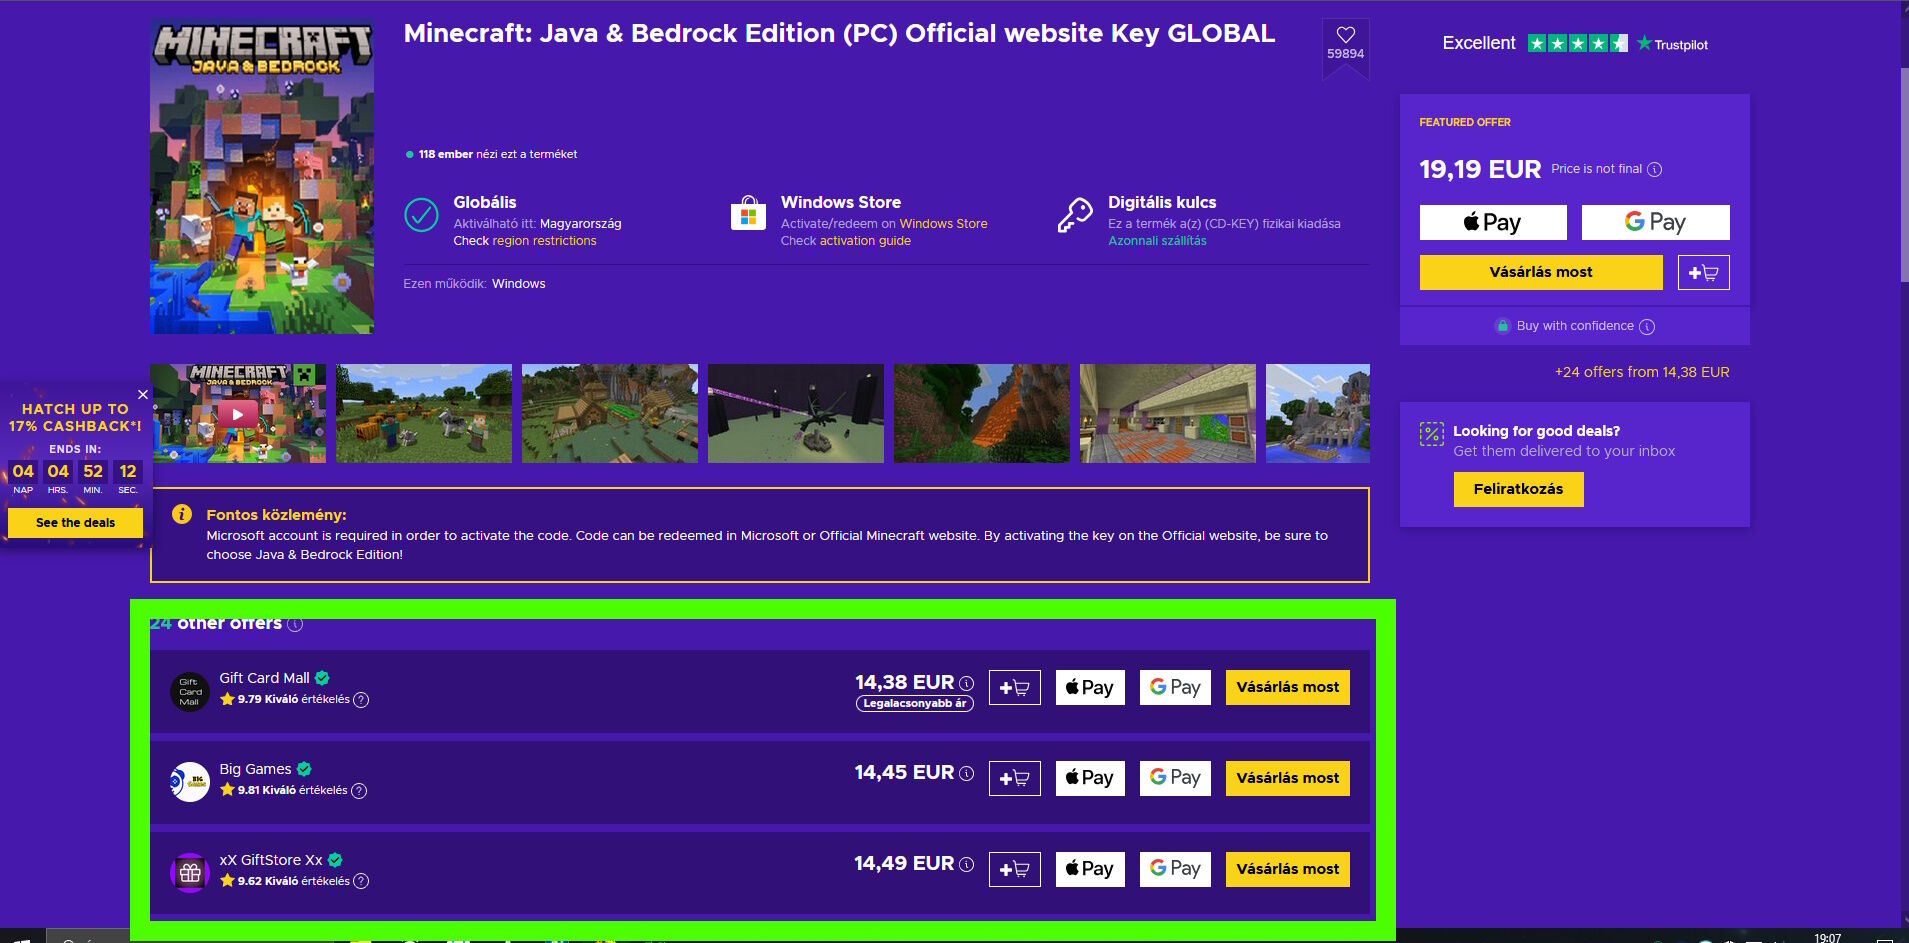Open Trustpilot Excellent rating widget

1575,44
